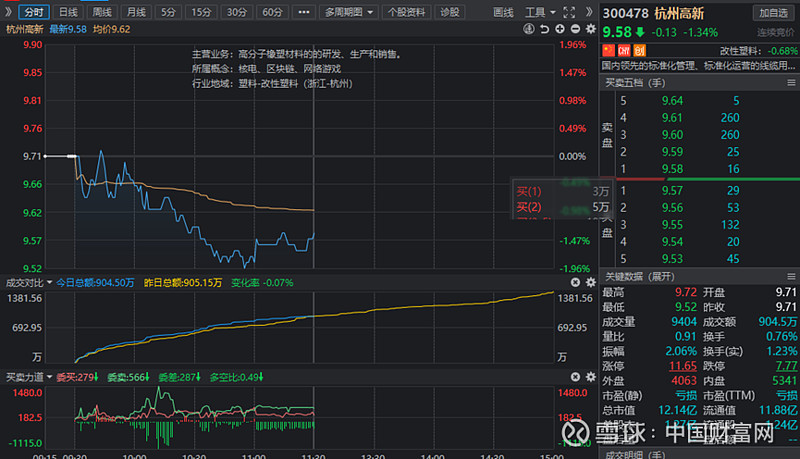
Task: Click the undo/reset arrow icon above chart
Action: (544, 29)
